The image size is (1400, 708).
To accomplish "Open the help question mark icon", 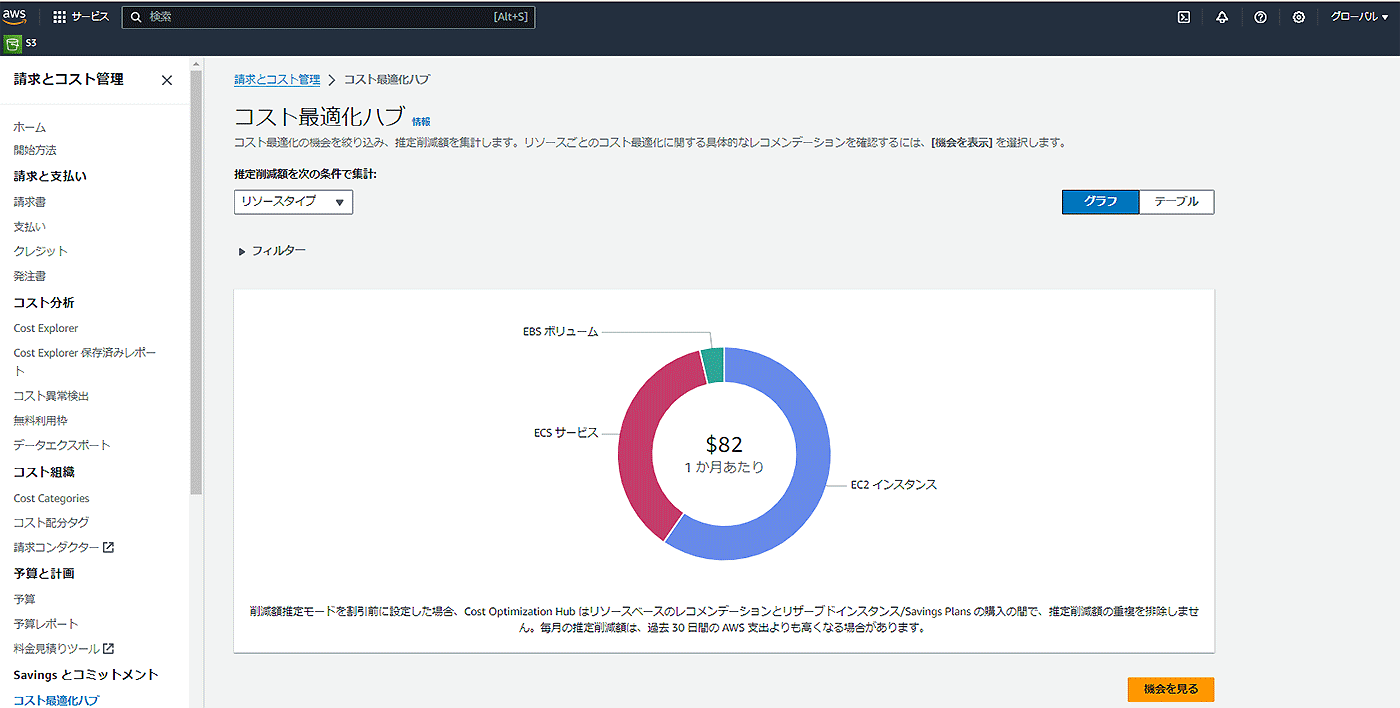I will pos(1260,17).
